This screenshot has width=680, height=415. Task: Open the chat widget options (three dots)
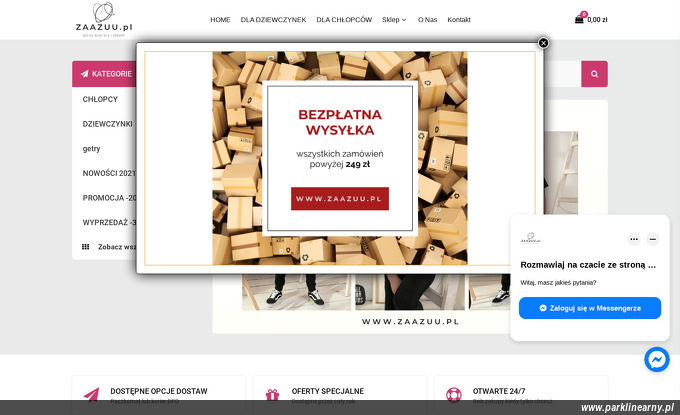point(634,239)
